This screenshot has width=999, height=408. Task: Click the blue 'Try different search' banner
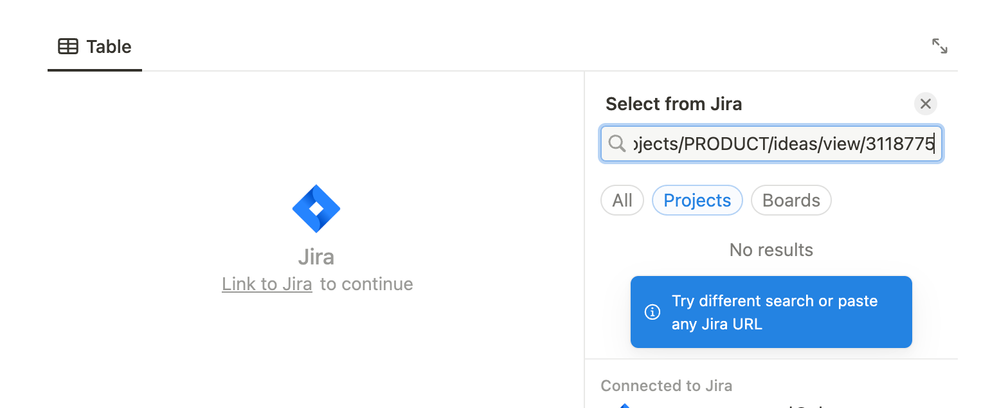pyautogui.click(x=771, y=312)
